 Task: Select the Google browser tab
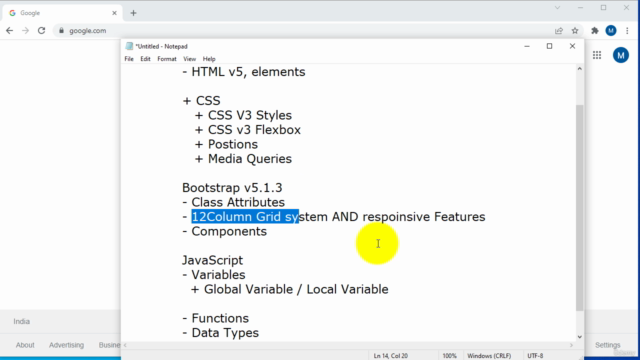click(x=63, y=13)
